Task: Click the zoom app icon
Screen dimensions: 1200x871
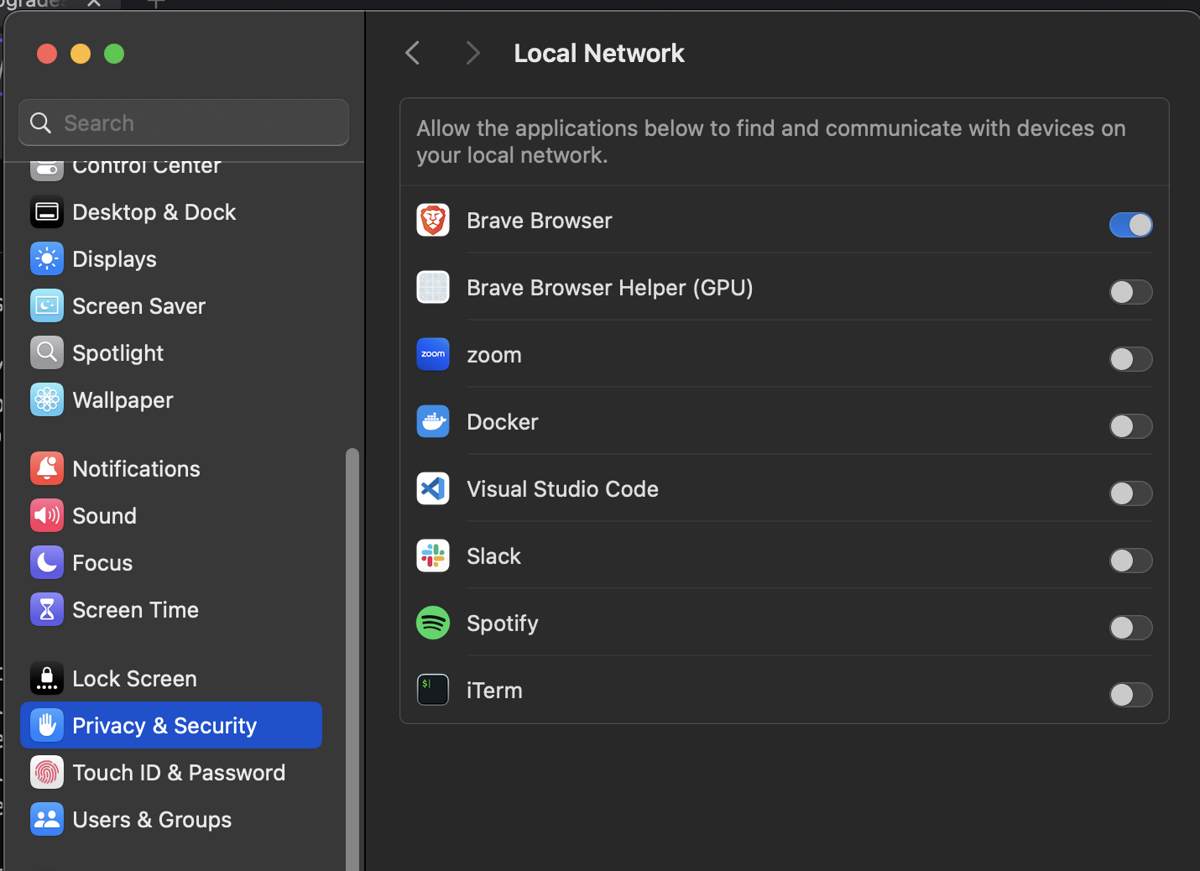Action: tap(433, 354)
